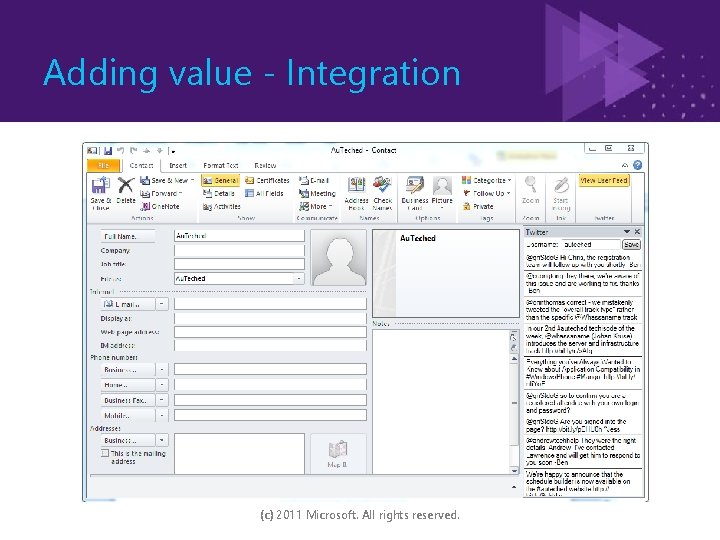The image size is (720, 540).
Task: Switch to the Format Text tab
Action: pyautogui.click(x=221, y=165)
